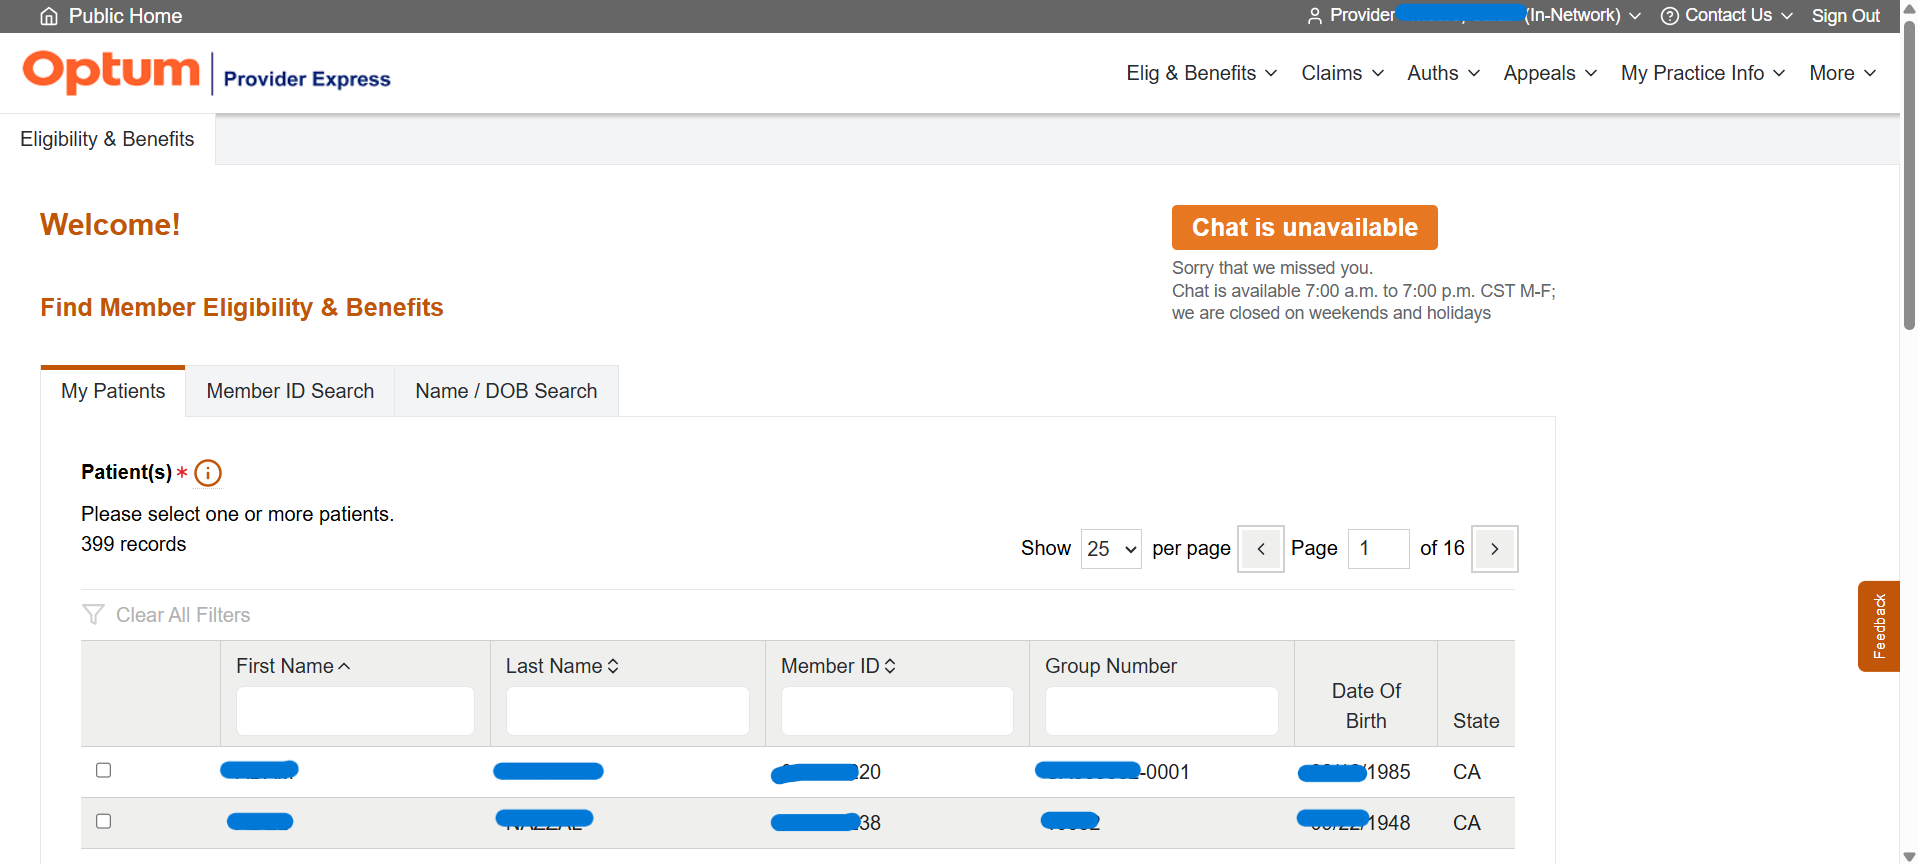Expand the Elig & Benefits menu
Image resolution: width=1918 pixels, height=864 pixels.
pos(1201,73)
